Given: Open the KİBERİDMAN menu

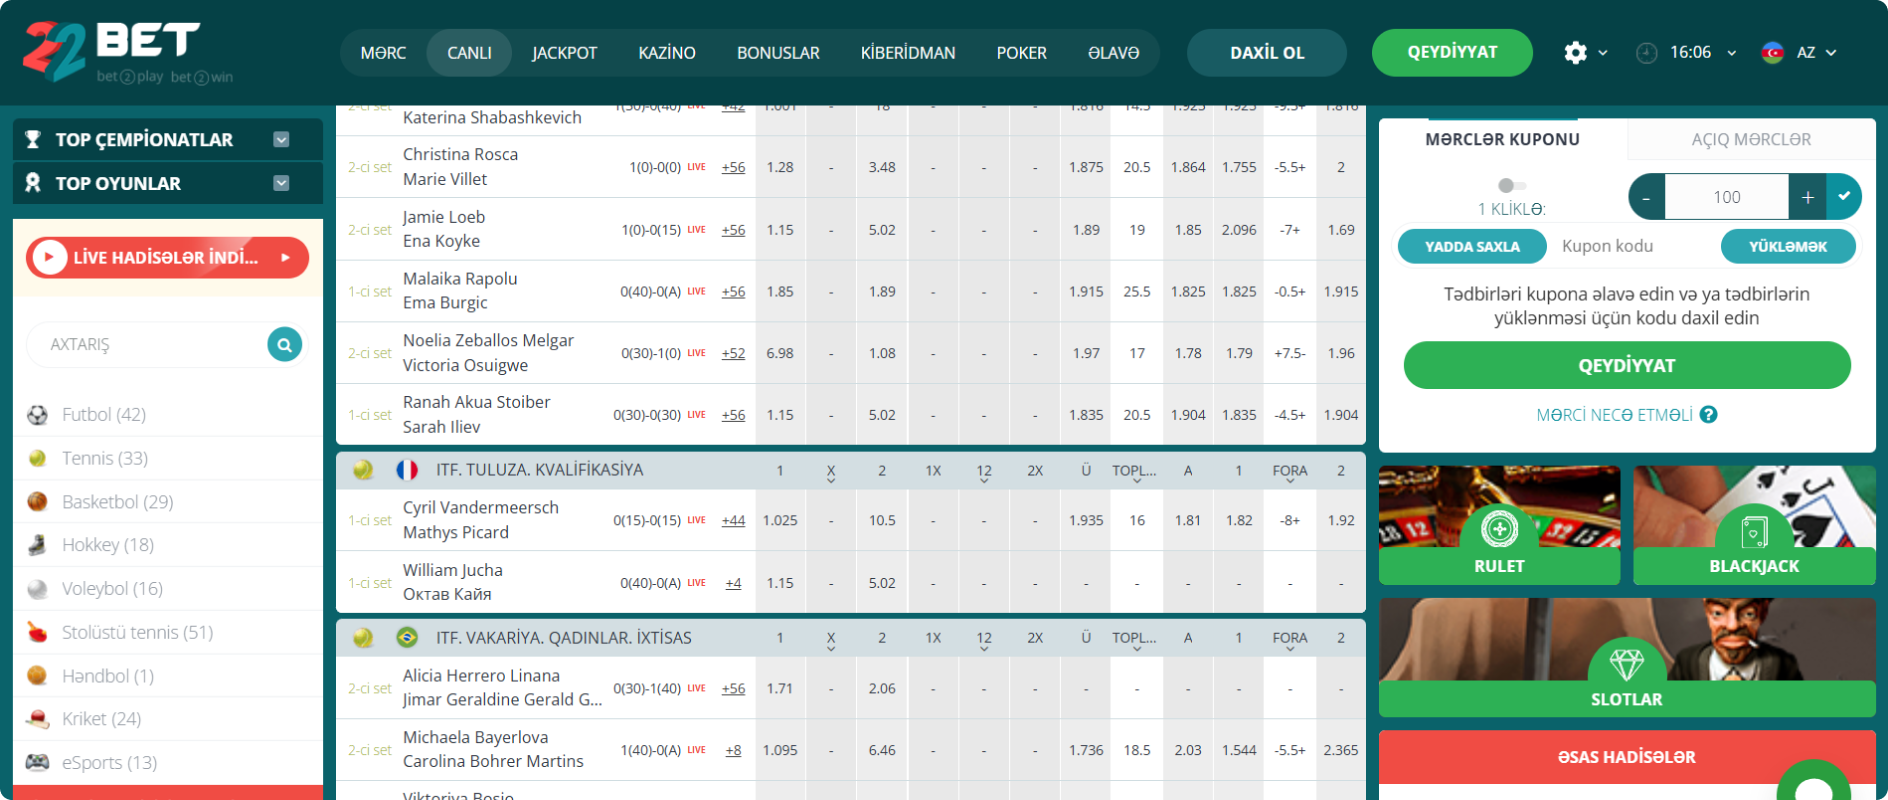Looking at the screenshot, I should point(908,53).
